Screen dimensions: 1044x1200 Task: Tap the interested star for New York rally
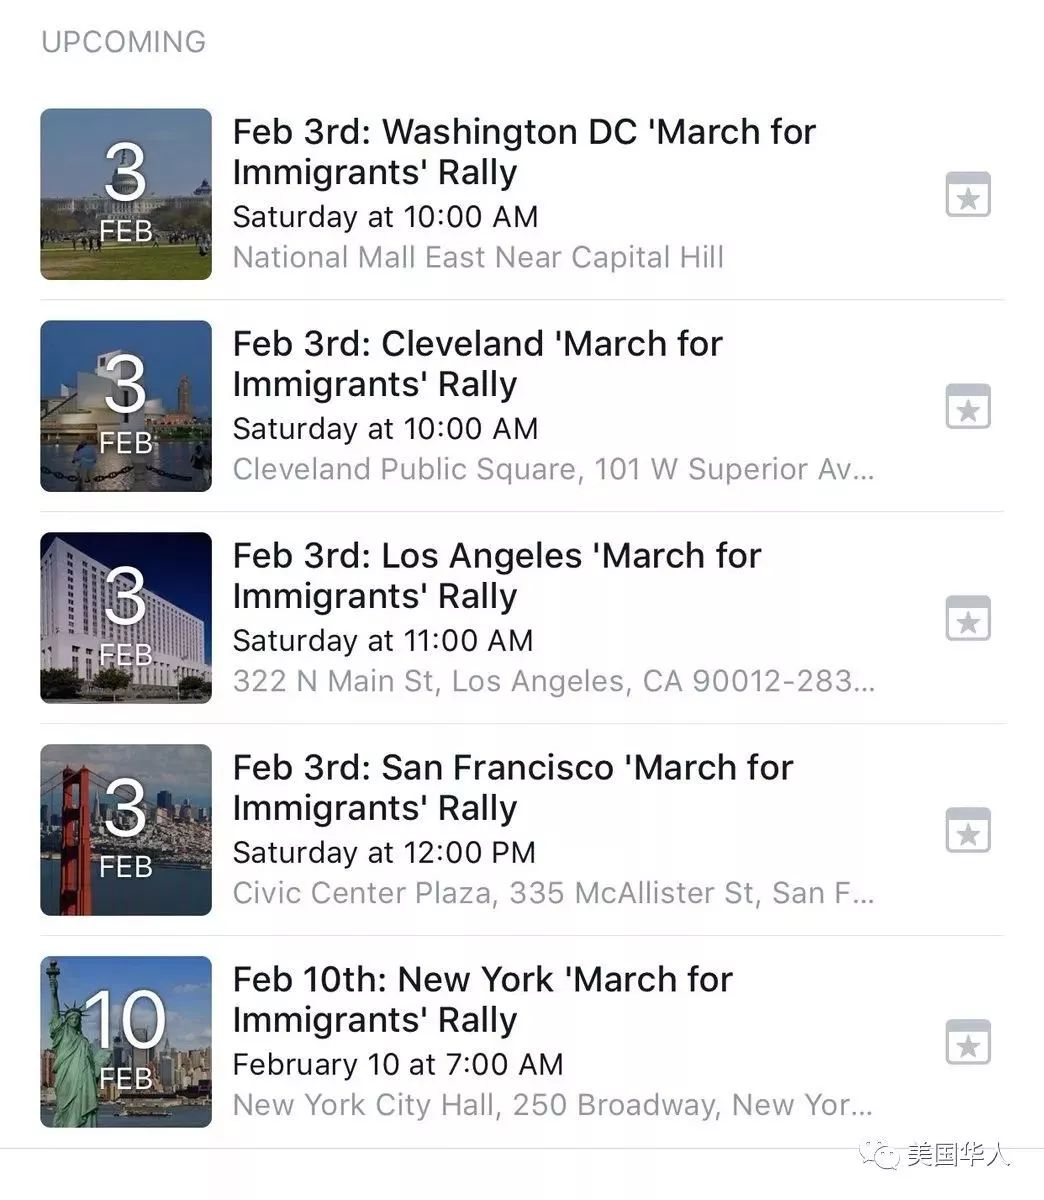point(968,1043)
